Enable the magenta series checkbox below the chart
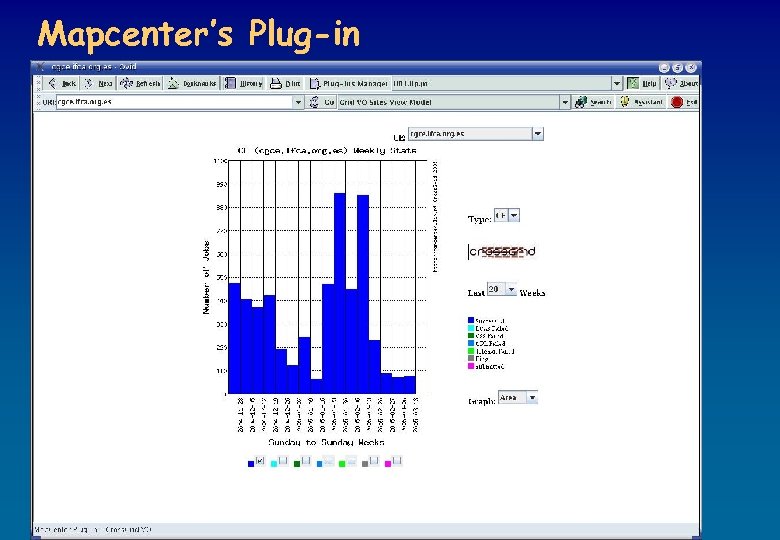The image size is (780, 540). point(397,461)
